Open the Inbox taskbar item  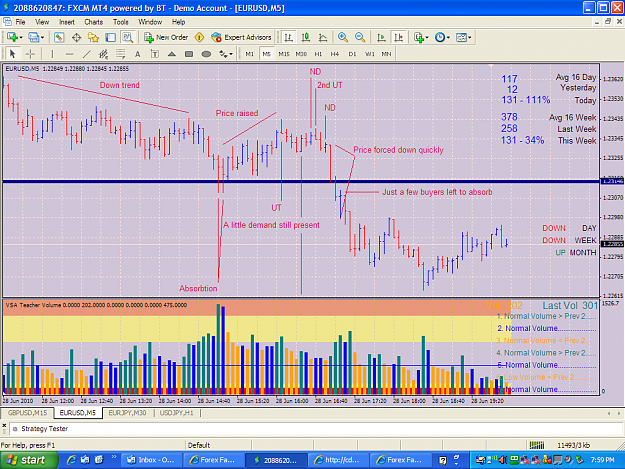[151, 460]
